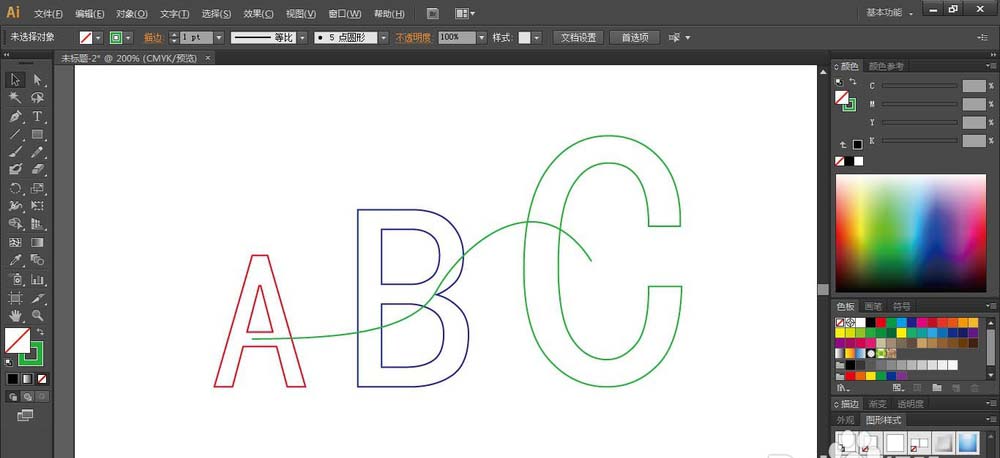The width and height of the screenshot is (1000, 458).
Task: Select the Rectangle shape tool
Action: [x=37, y=134]
